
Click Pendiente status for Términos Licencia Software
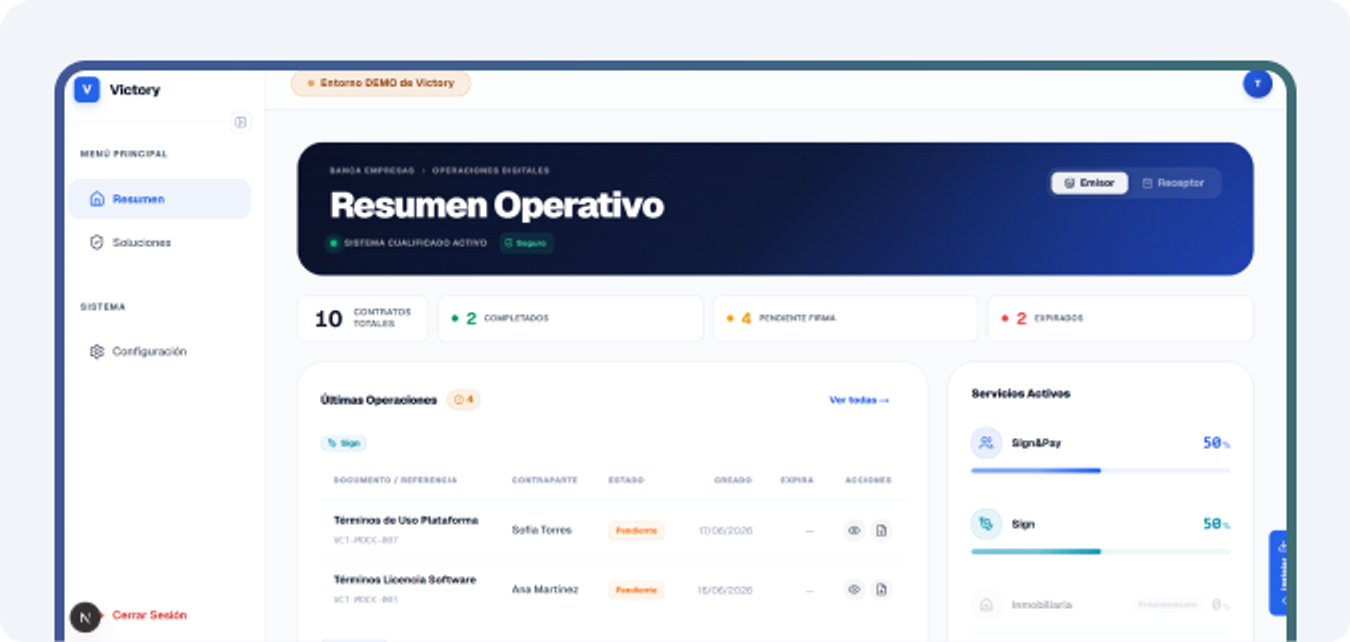(636, 590)
